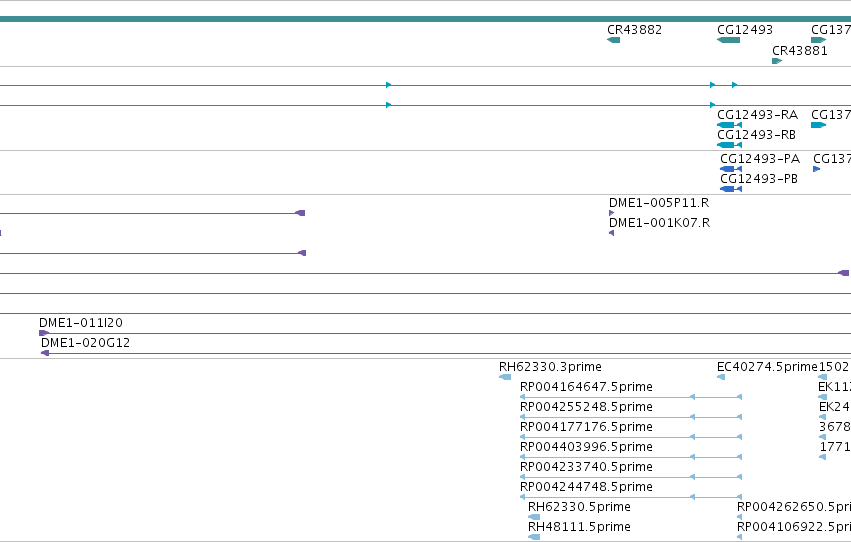The image size is (851, 542).
Task: Click the RP004244748.5prime label
Action: tap(586, 487)
